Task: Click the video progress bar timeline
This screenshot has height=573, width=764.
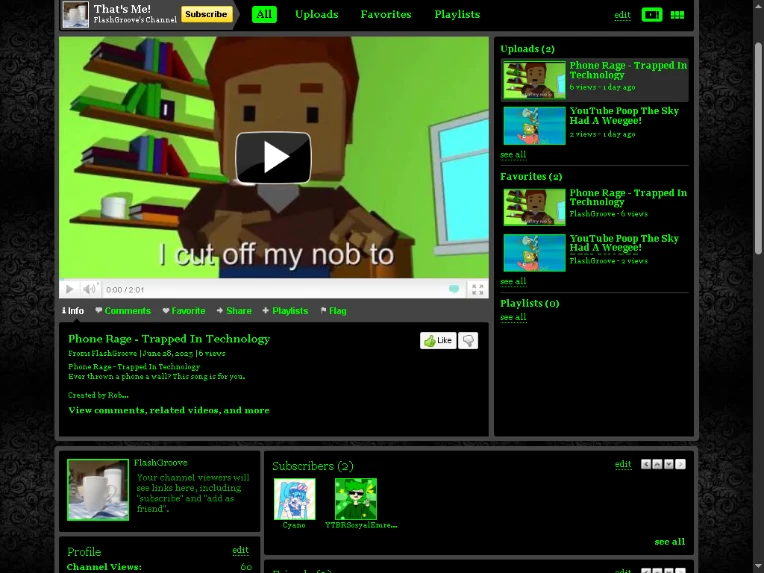Action: coord(274,281)
